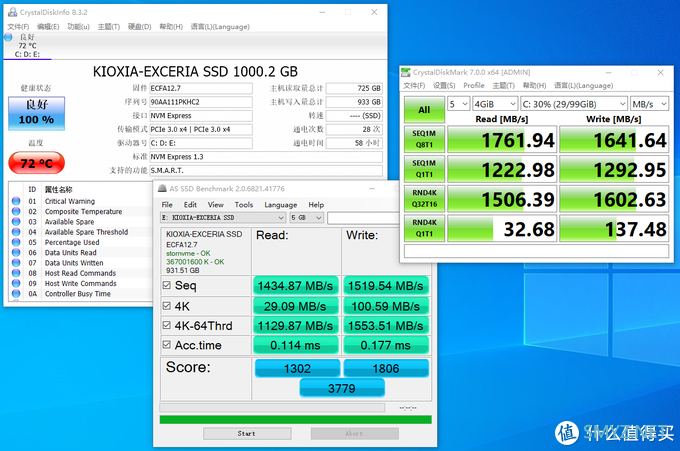The height and width of the screenshot is (451, 680).
Task: Click the write score 1806
Action: pyautogui.click(x=386, y=368)
